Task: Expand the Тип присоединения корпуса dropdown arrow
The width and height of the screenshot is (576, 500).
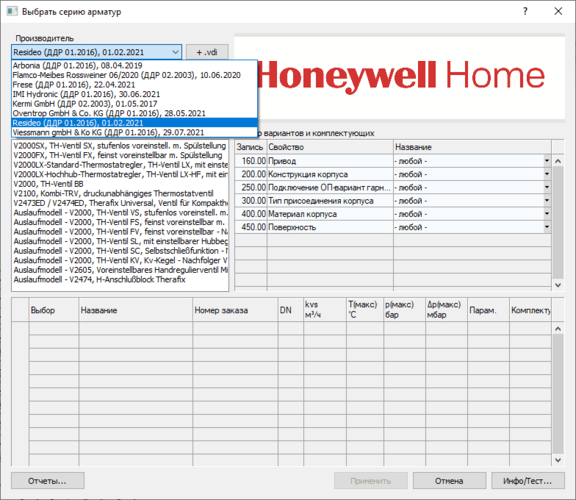Action: tap(547, 201)
